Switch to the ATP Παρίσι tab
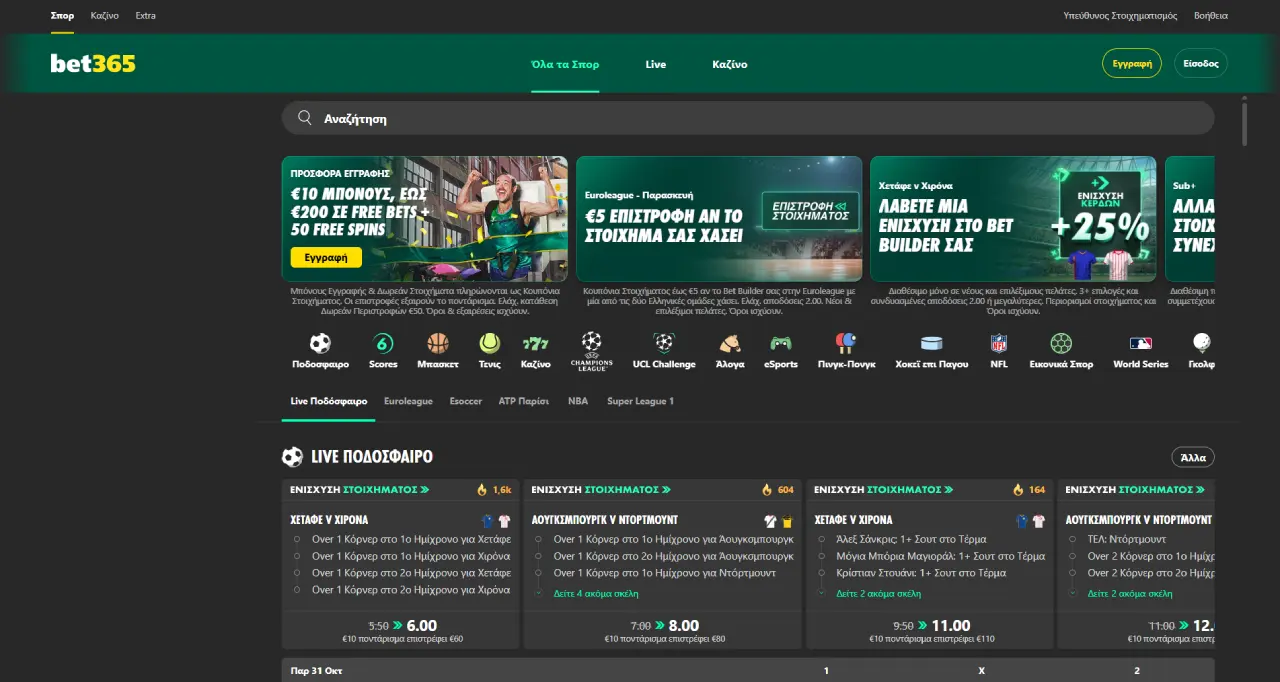The image size is (1280, 682). click(x=525, y=401)
